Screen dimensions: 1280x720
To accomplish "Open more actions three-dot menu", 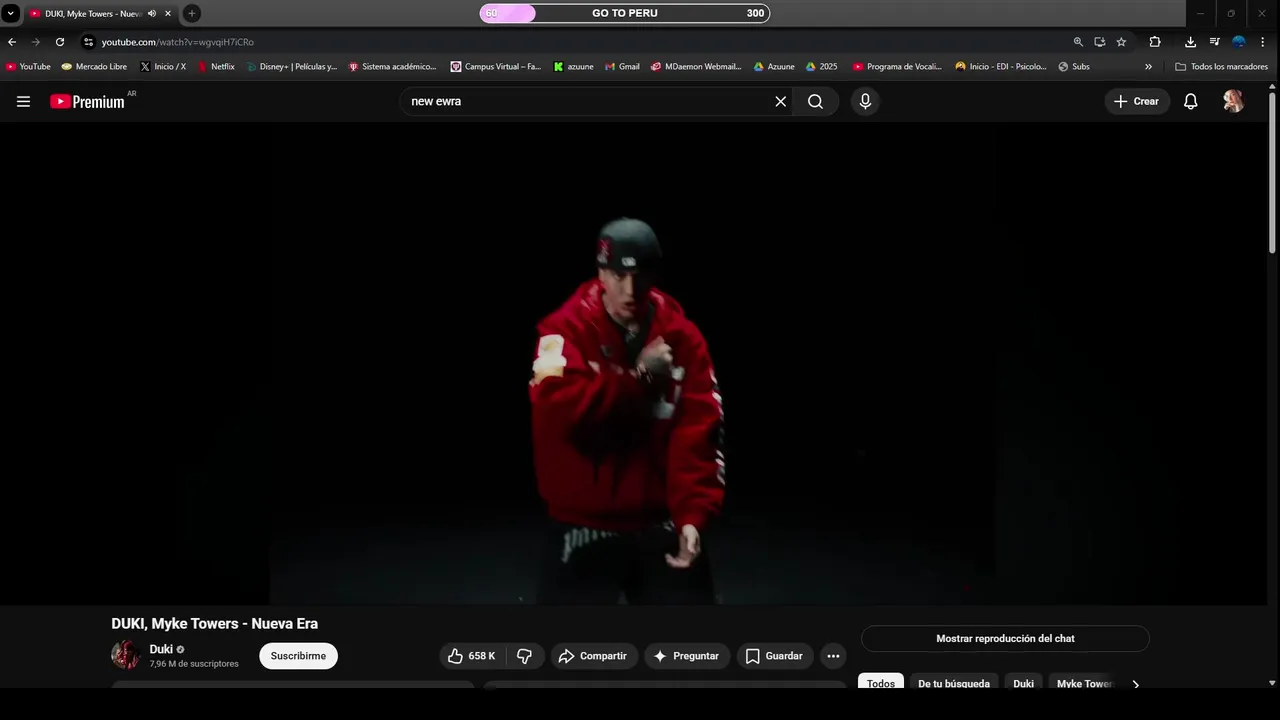I will (x=833, y=656).
